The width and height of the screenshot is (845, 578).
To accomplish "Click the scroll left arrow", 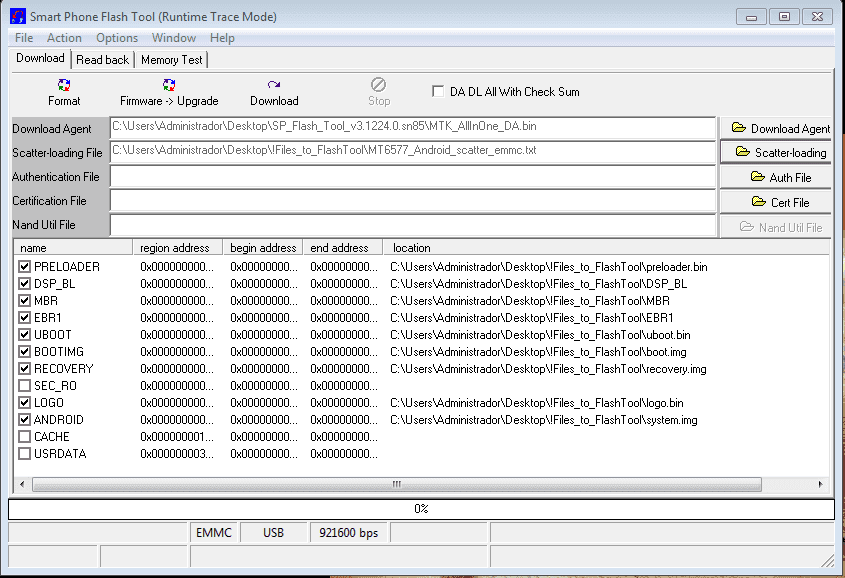I will [x=22, y=484].
